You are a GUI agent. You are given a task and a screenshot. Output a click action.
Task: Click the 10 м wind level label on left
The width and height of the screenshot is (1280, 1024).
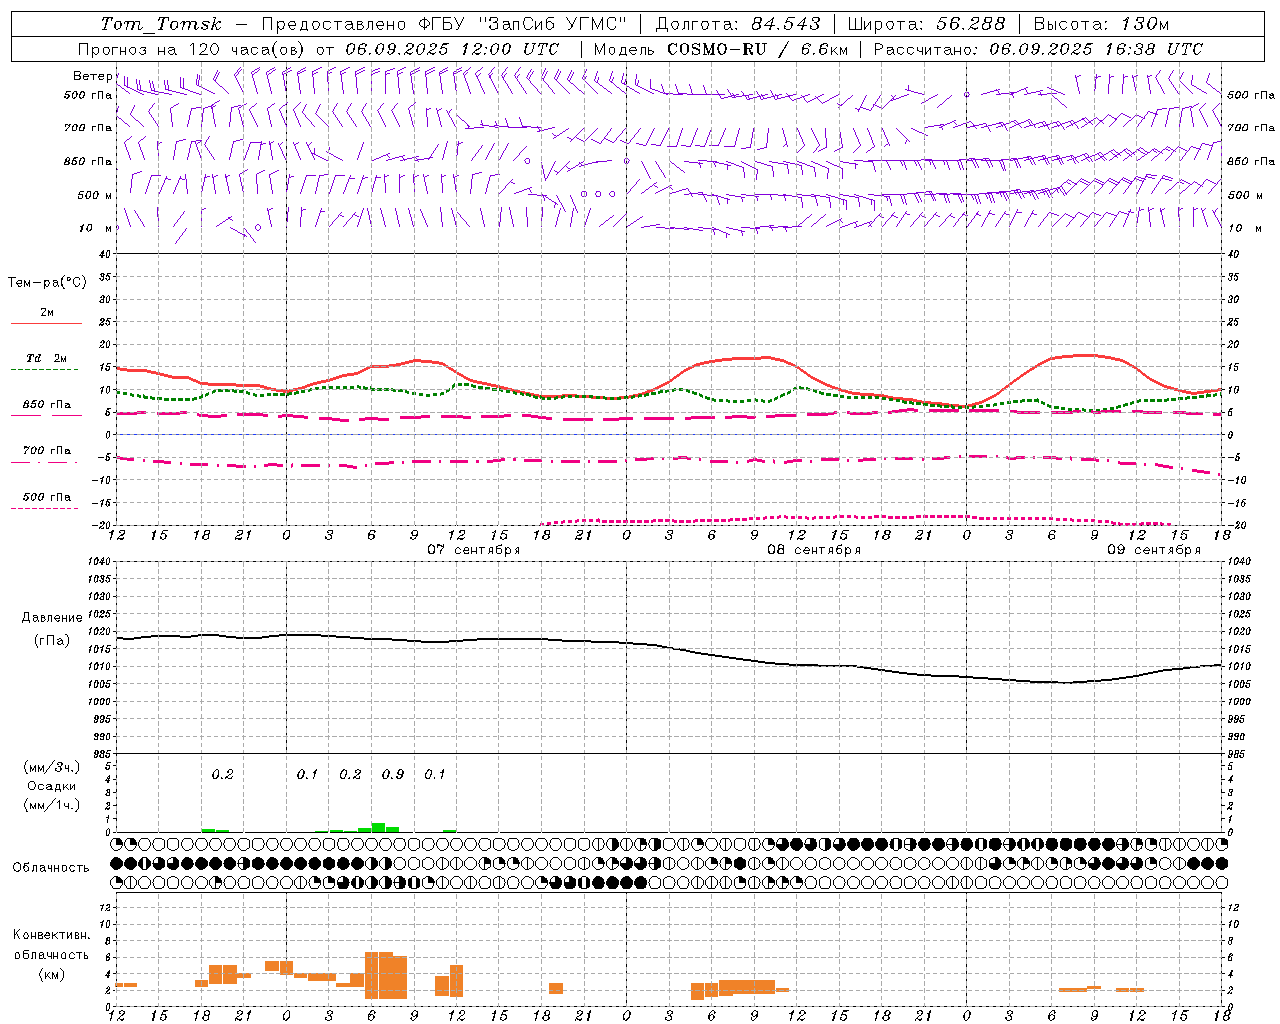click(x=96, y=228)
